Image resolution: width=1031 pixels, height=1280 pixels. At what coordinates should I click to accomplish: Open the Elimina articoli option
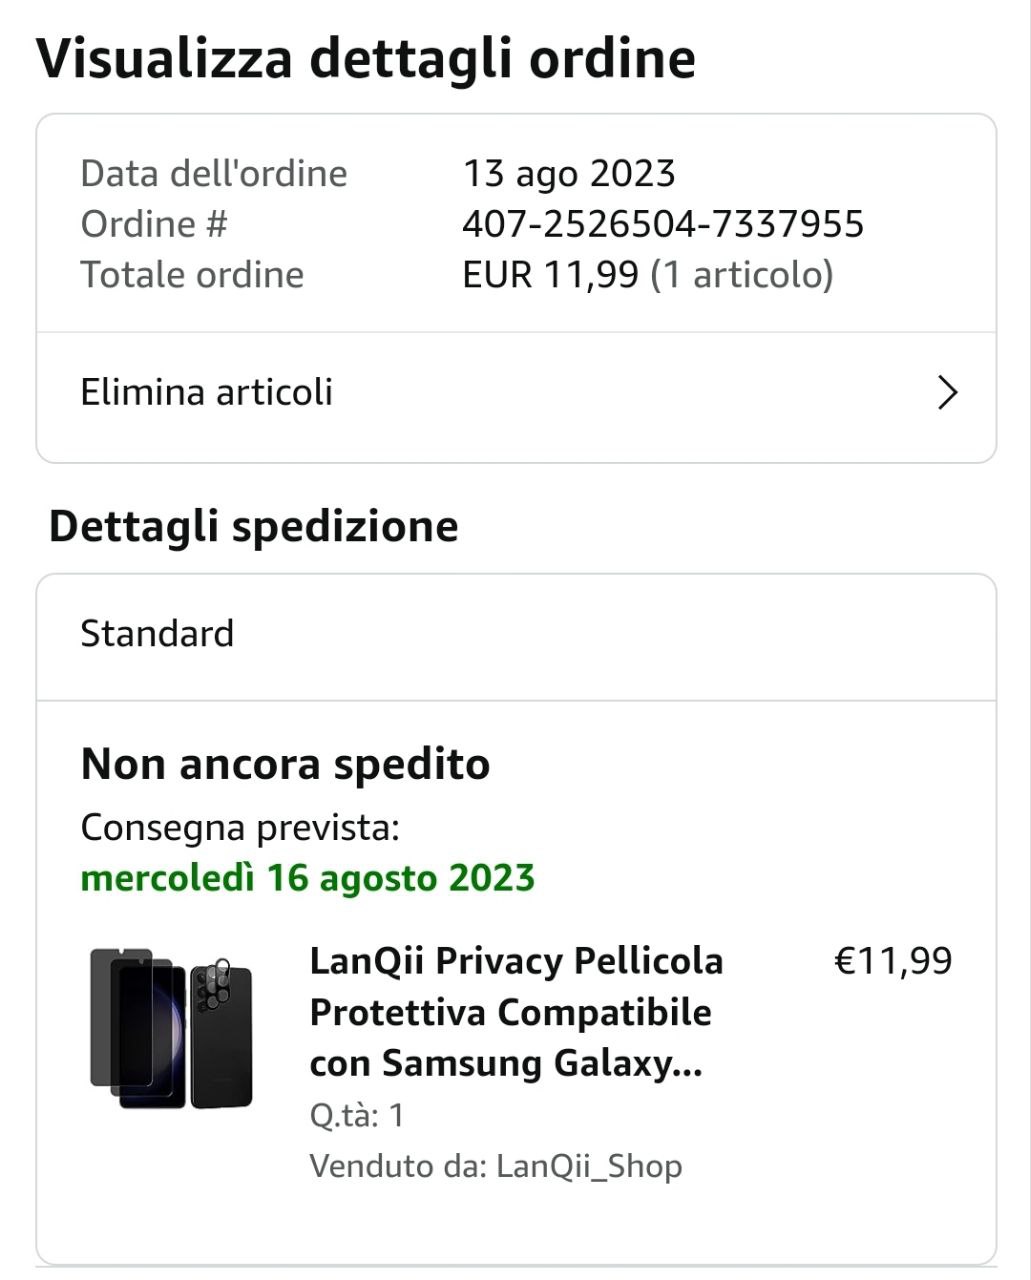pos(207,392)
